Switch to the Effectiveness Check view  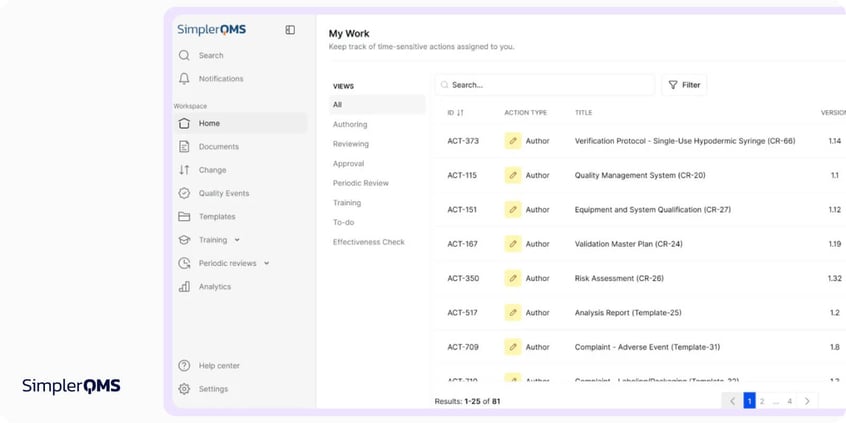pos(369,242)
